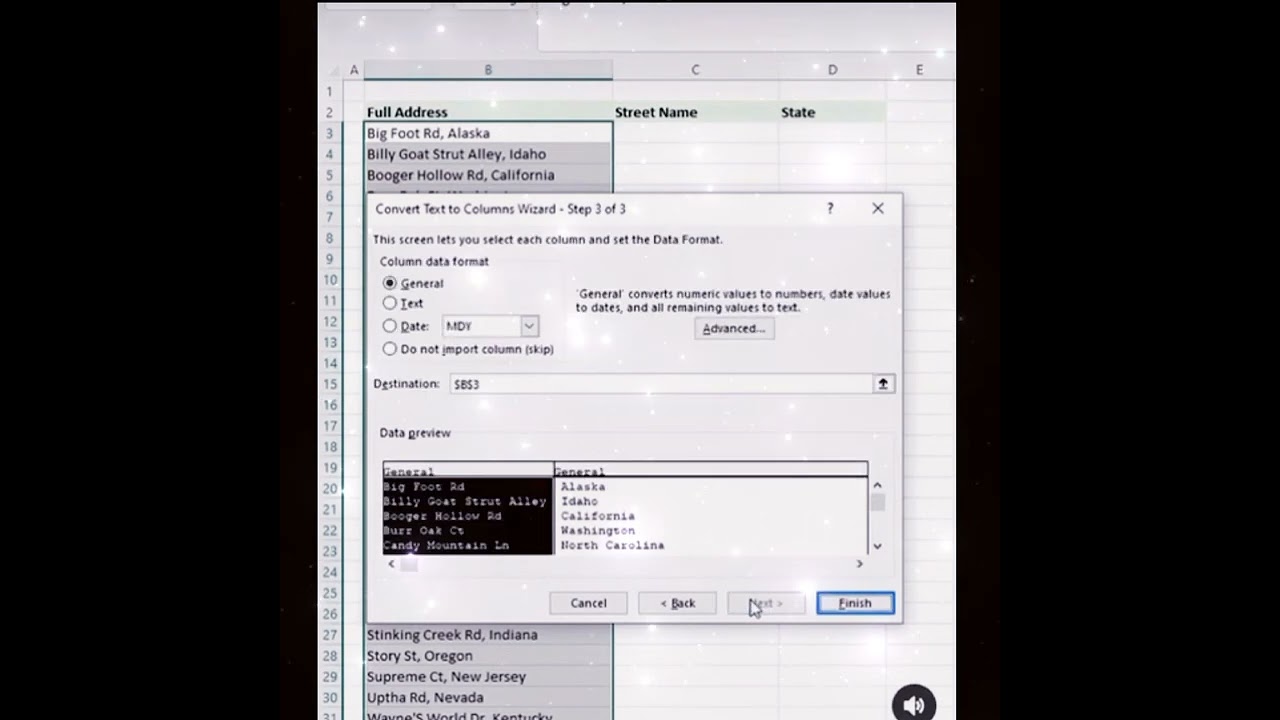Select Do not import column (skip)
Viewport: 1280px width, 720px height.
tap(390, 349)
